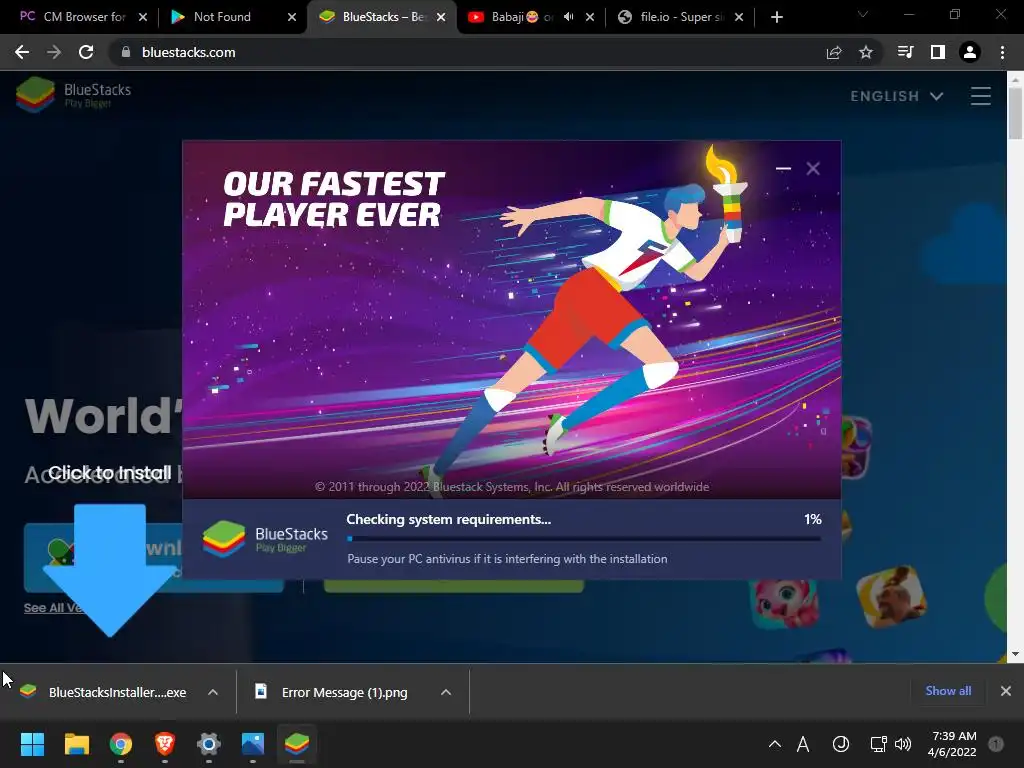Click the scrollbar down arrow
This screenshot has height=768, width=1024.
[x=1015, y=654]
